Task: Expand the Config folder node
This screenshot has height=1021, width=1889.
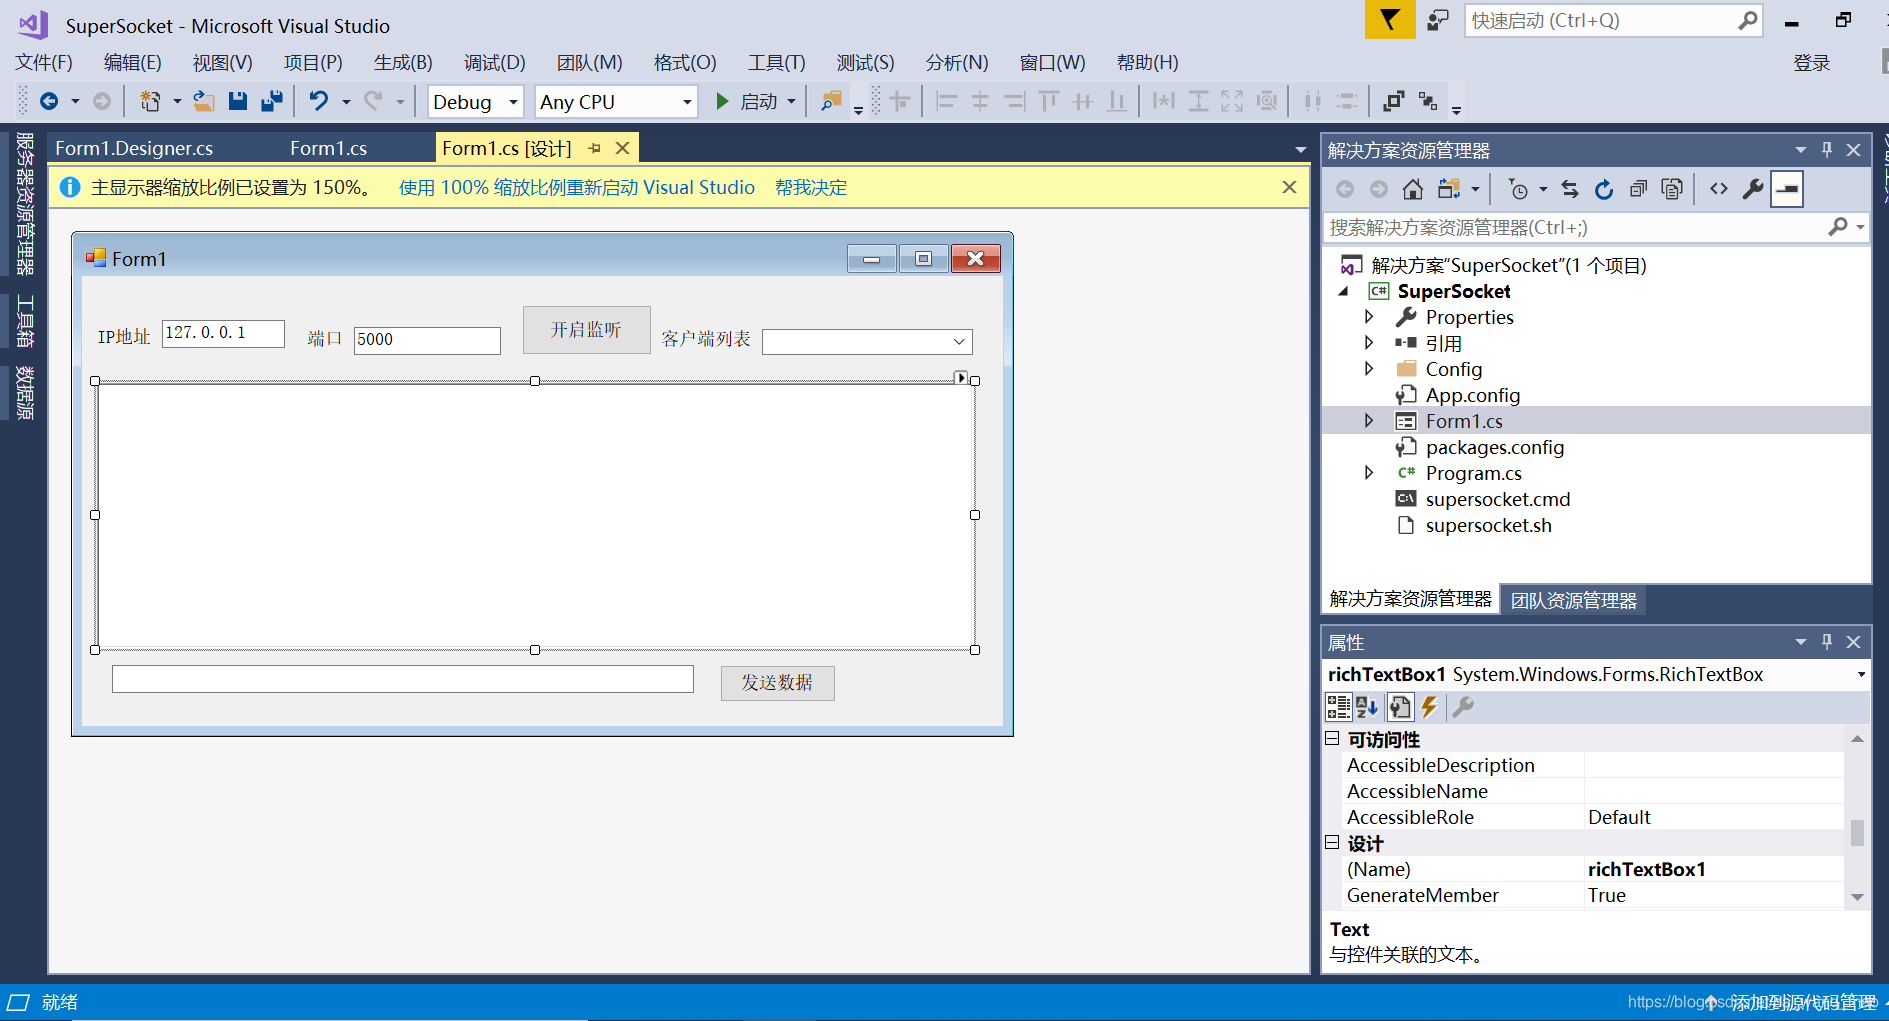Action: point(1369,369)
